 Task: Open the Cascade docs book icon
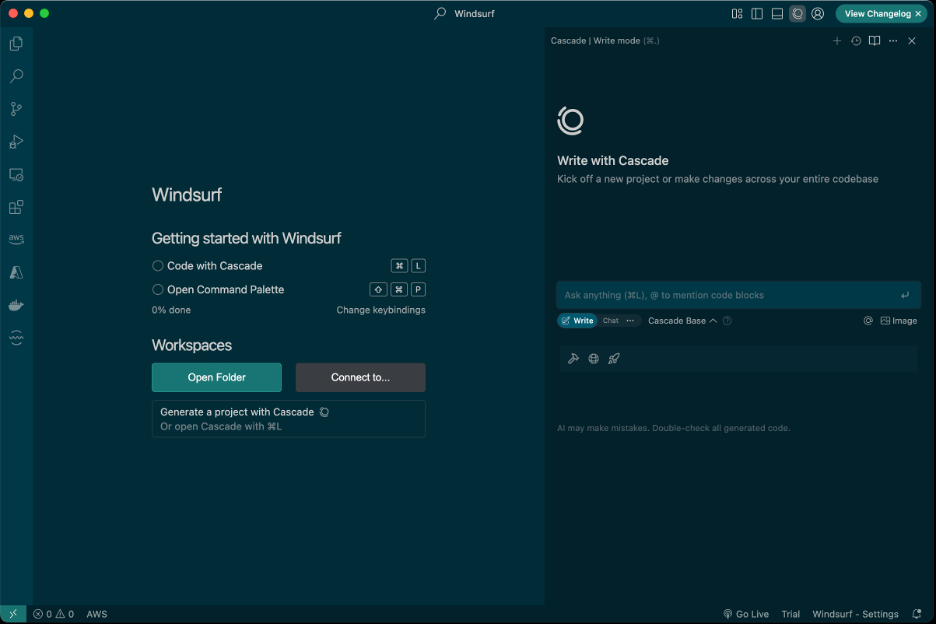(875, 41)
